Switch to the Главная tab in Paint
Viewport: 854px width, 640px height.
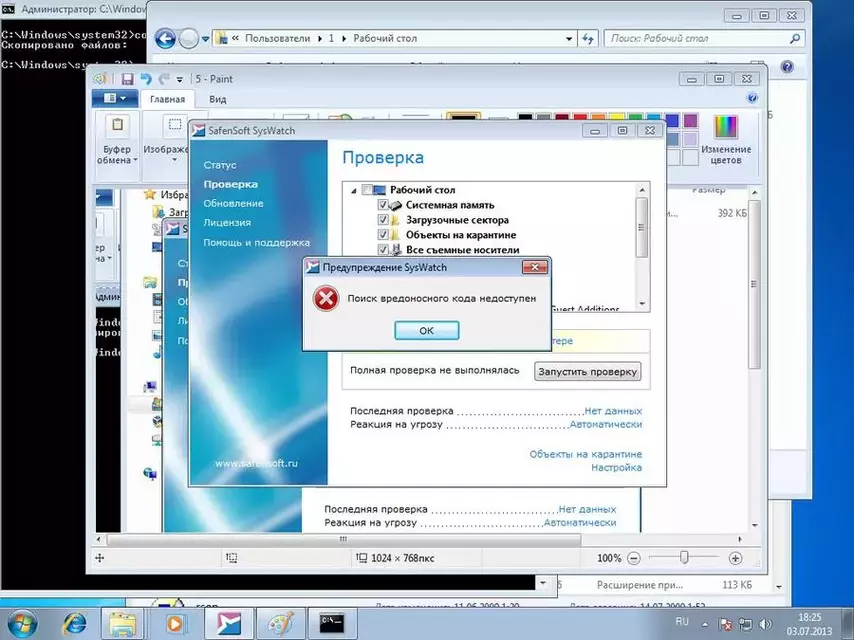(167, 99)
